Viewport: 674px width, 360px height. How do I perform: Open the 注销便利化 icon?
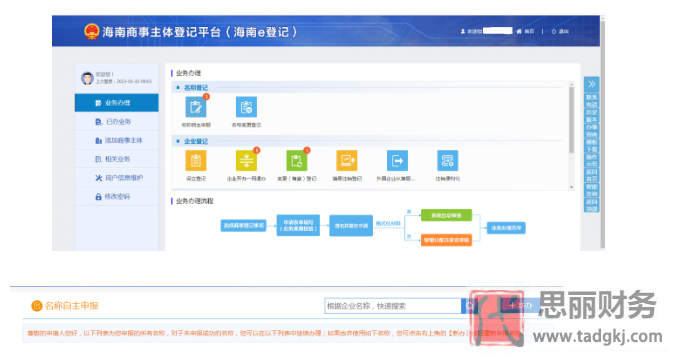click(x=447, y=161)
